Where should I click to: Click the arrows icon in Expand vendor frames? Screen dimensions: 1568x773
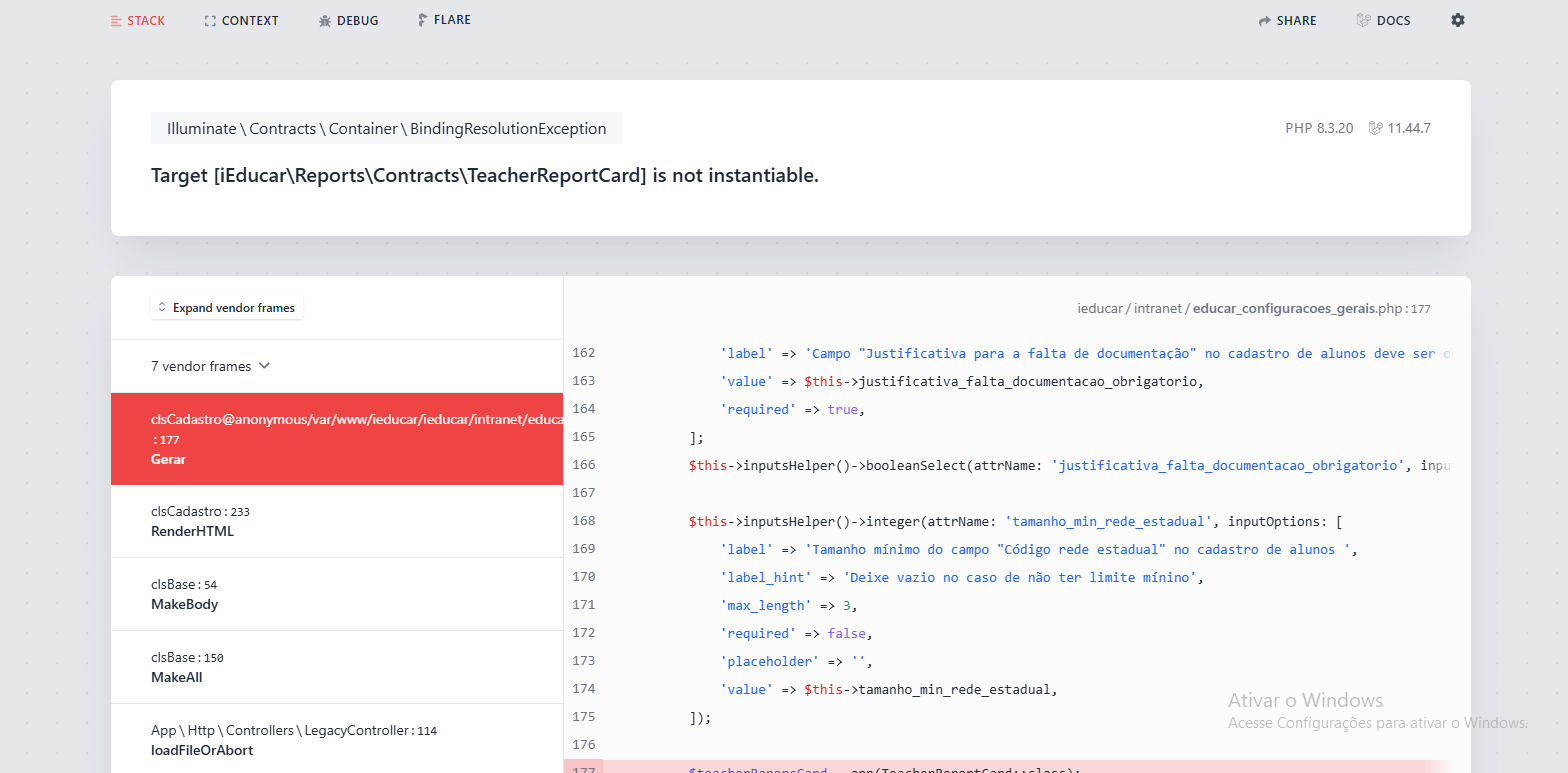(162, 308)
